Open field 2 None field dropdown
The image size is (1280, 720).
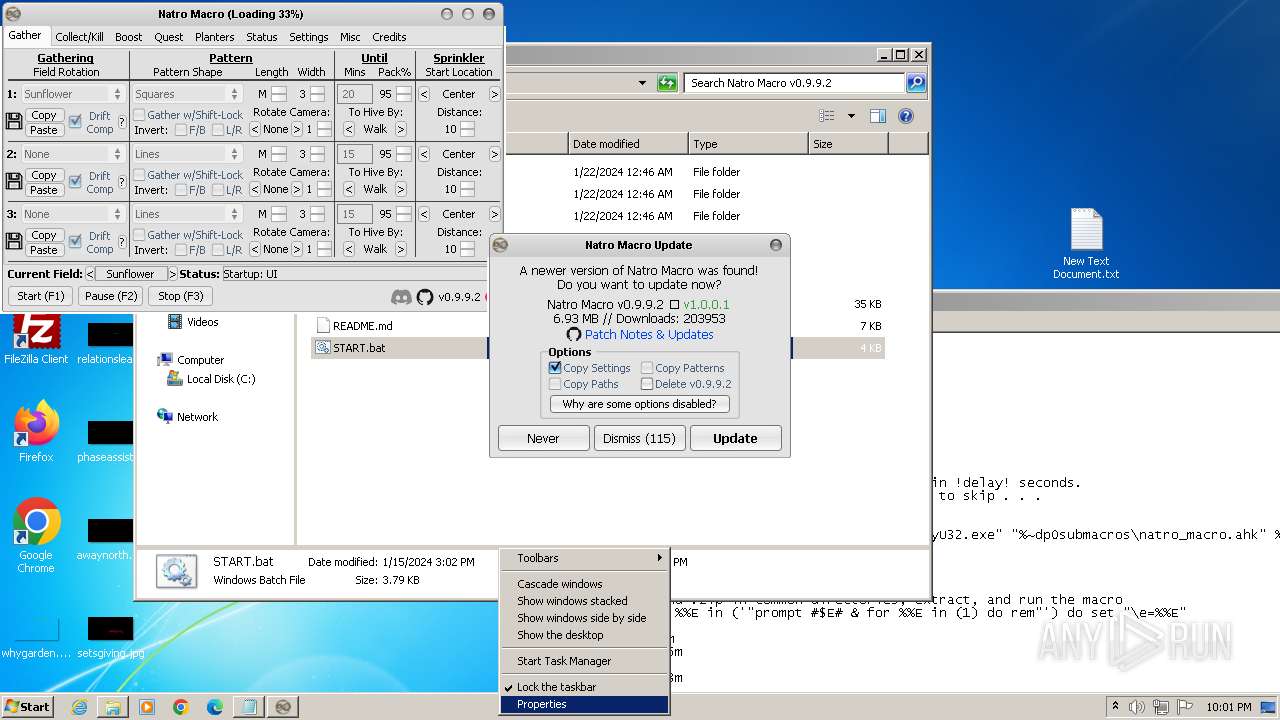[x=72, y=154]
